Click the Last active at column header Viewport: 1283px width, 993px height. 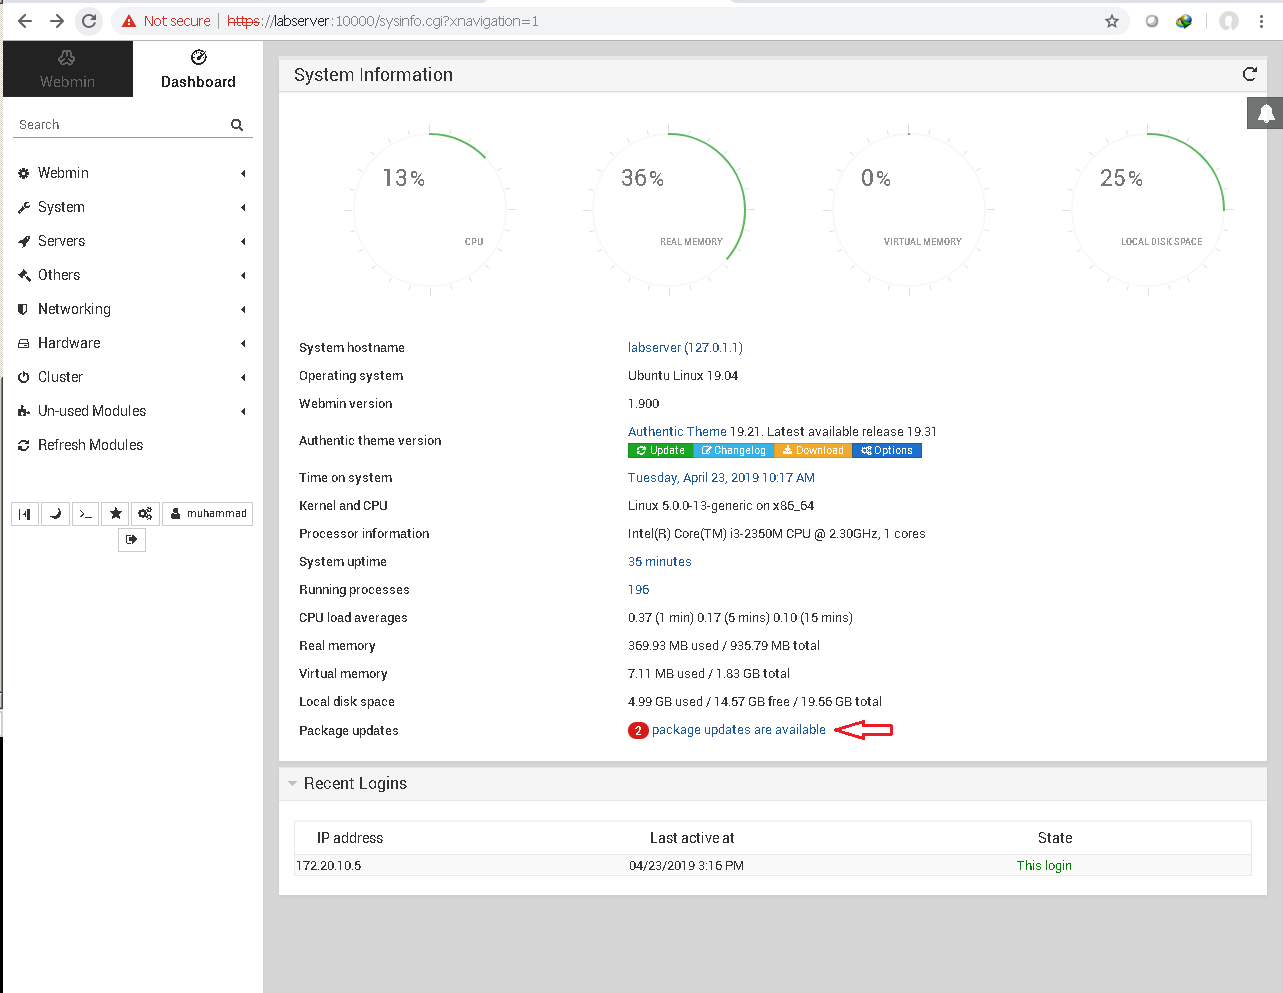pyautogui.click(x=692, y=838)
